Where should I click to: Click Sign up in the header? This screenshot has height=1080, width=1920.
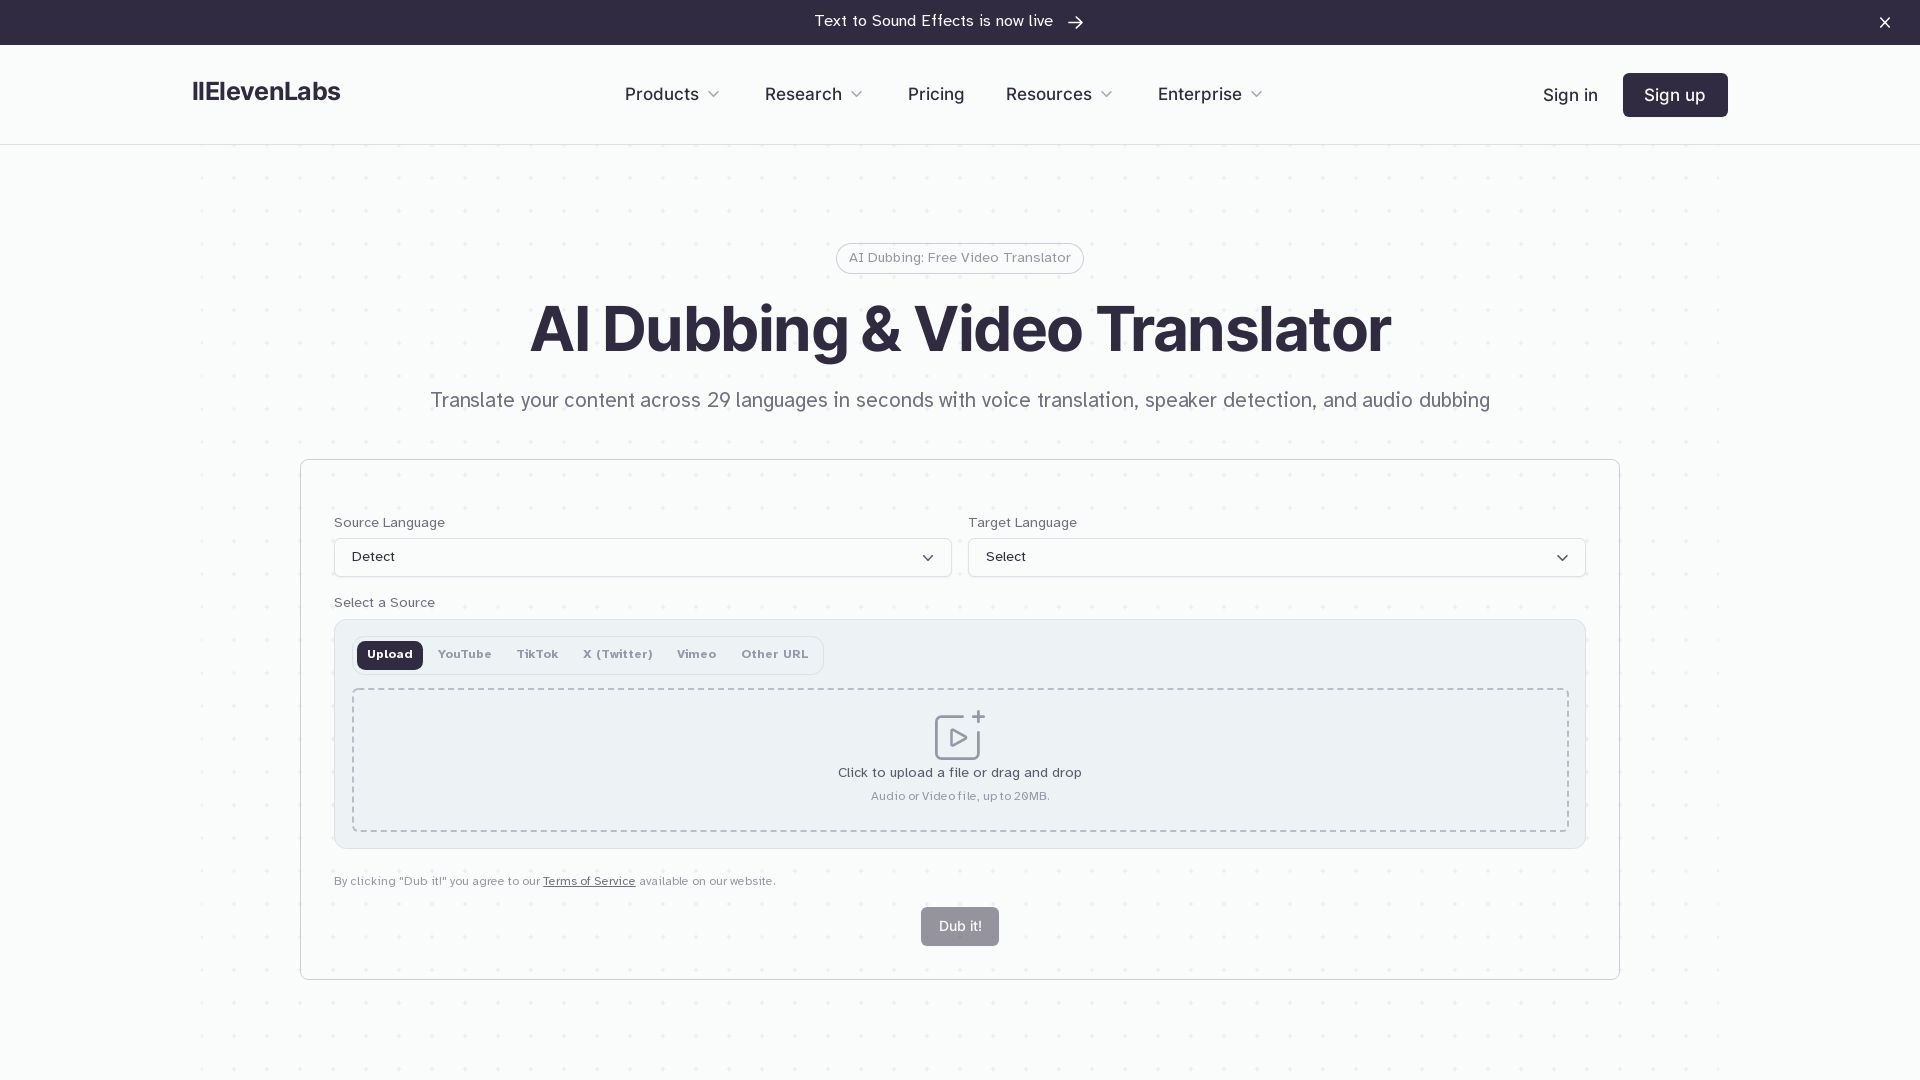pyautogui.click(x=1675, y=95)
